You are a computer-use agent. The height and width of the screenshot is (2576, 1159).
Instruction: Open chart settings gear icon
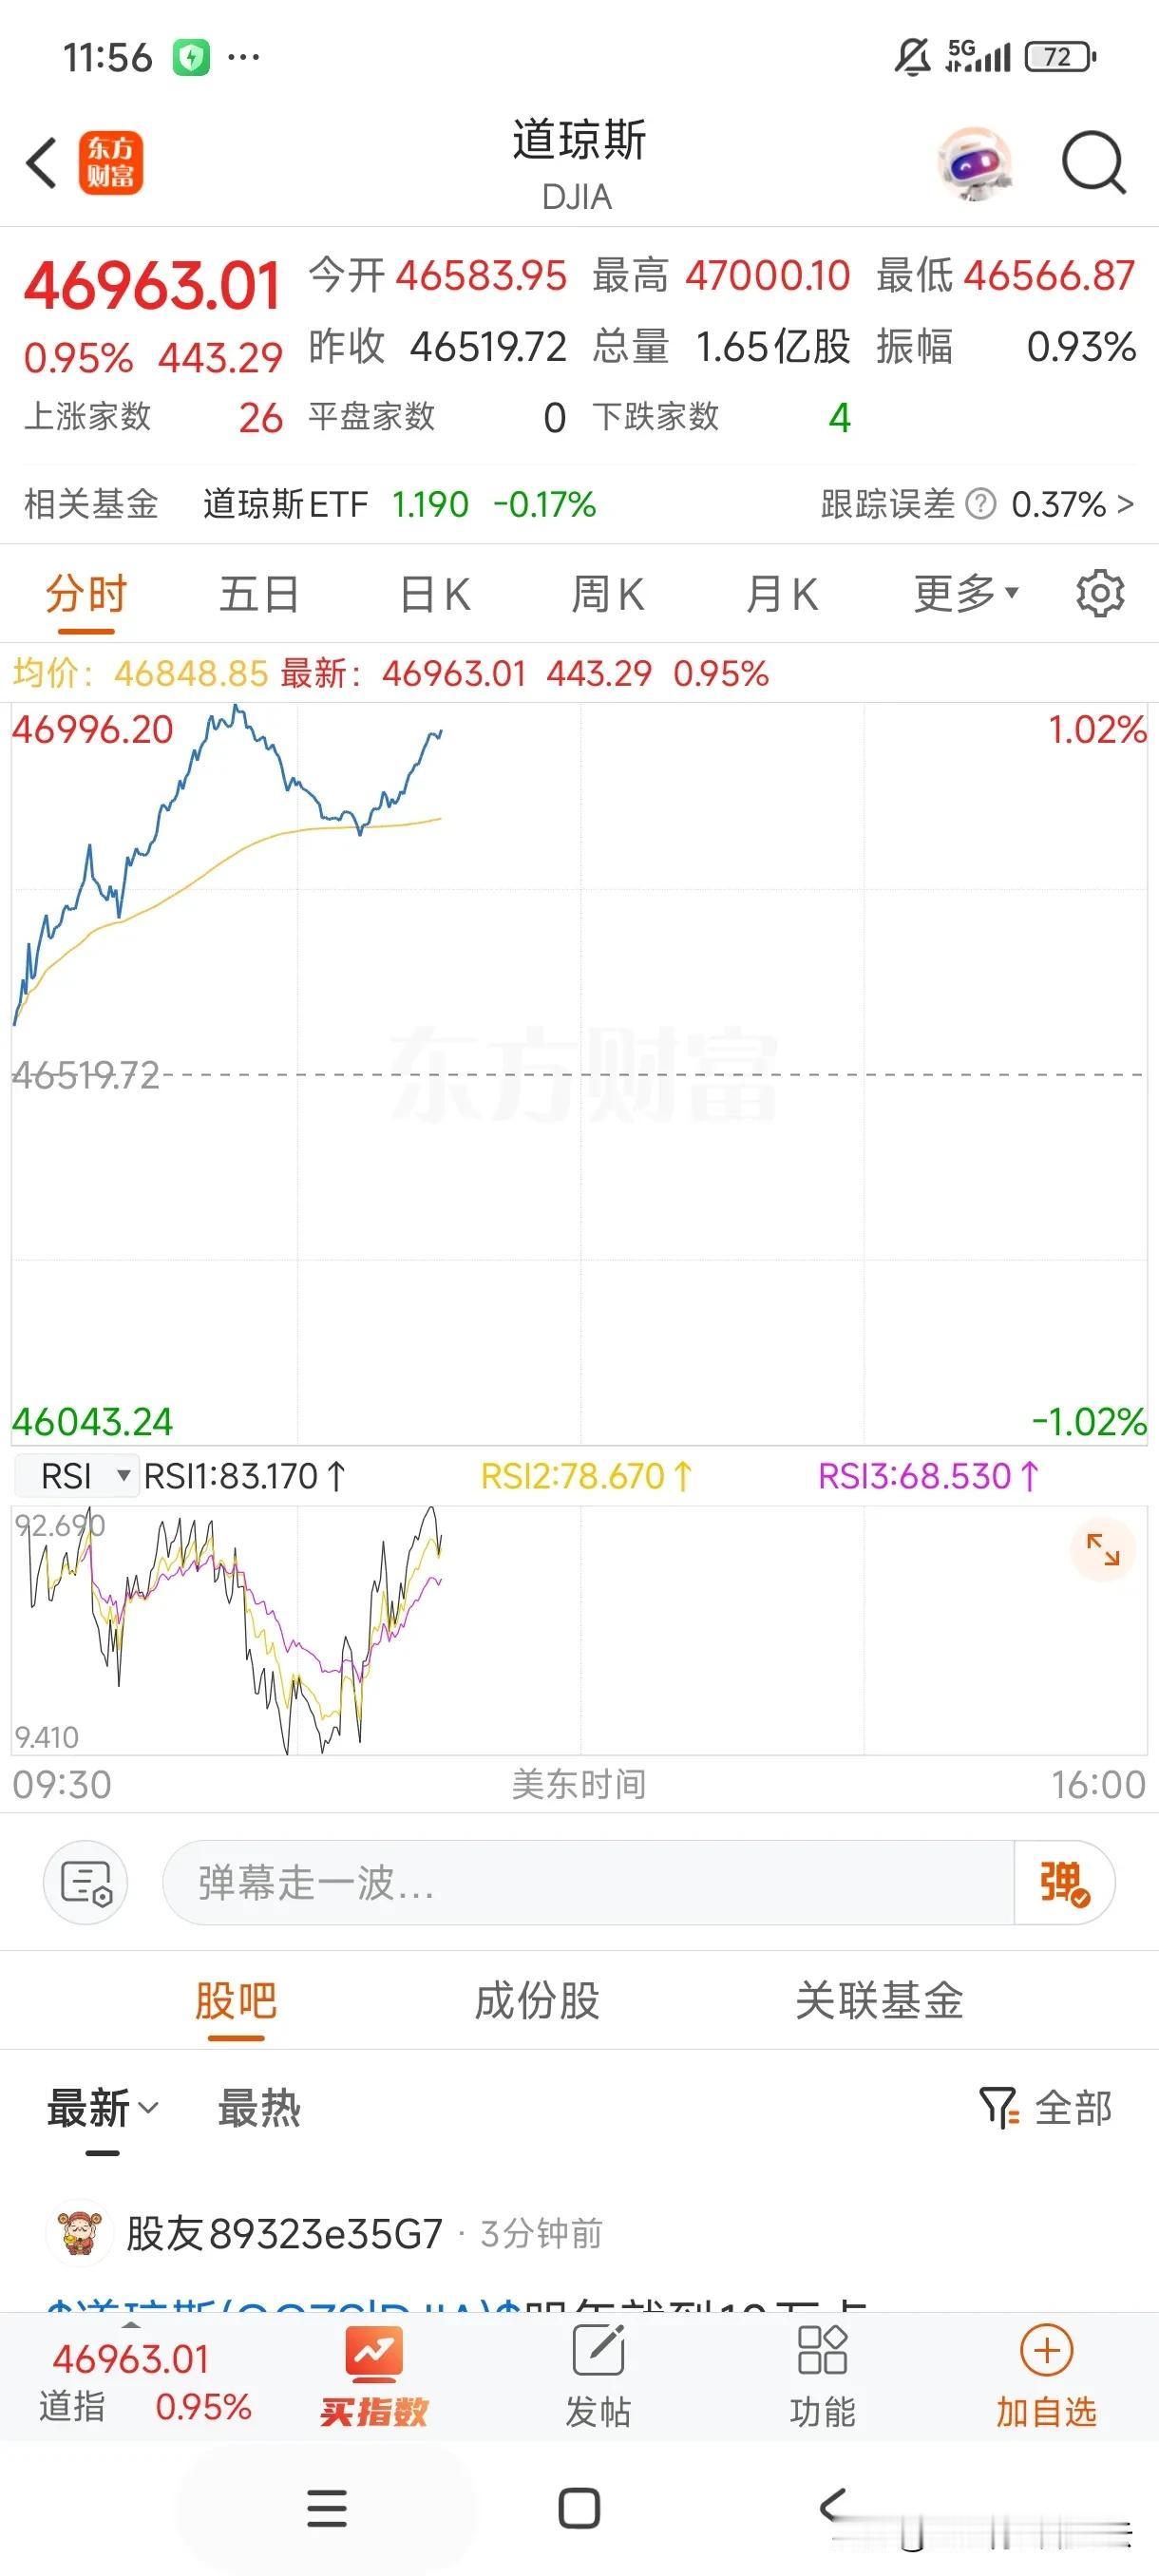1100,594
